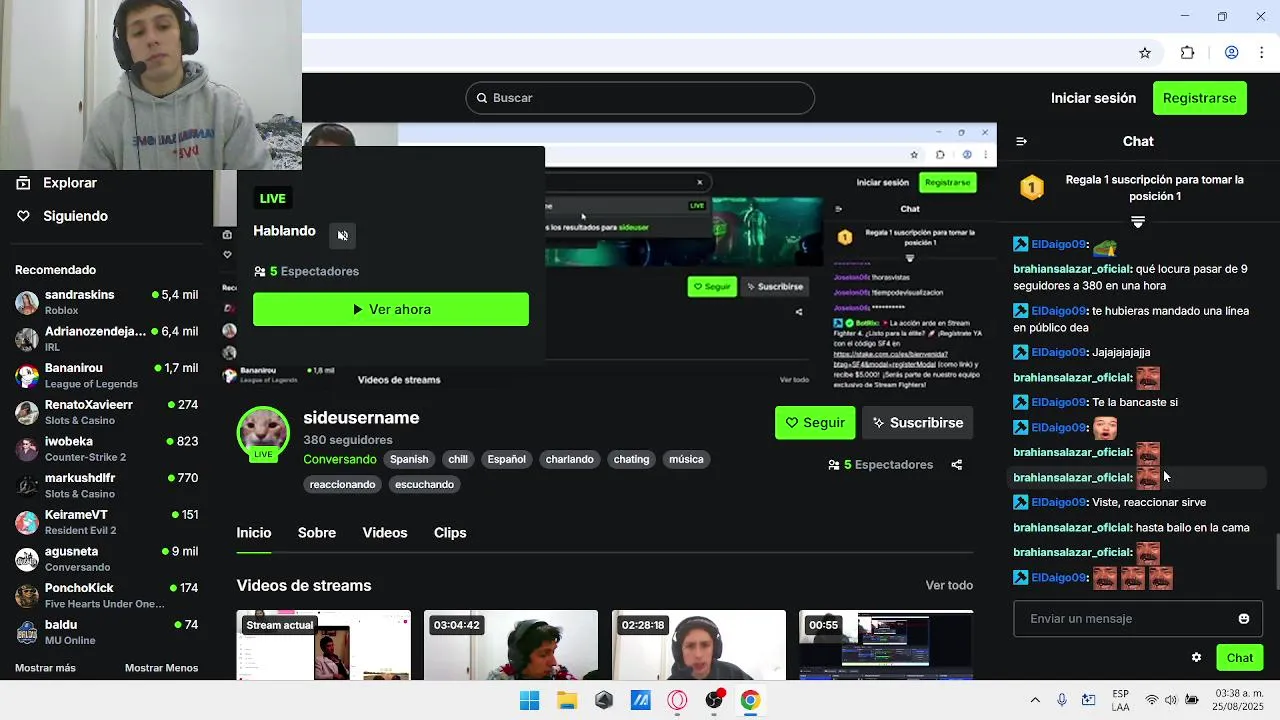This screenshot has height=720, width=1280.
Task: Open Windows Start menu
Action: point(529,700)
